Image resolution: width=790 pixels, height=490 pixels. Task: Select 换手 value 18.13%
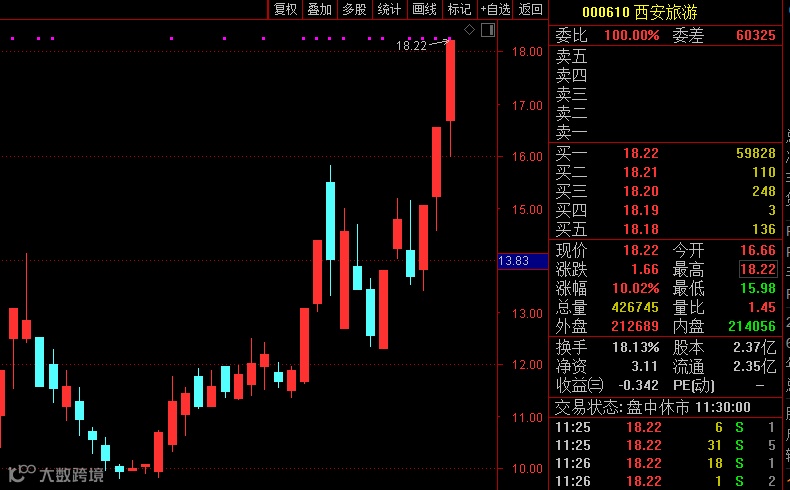click(x=636, y=347)
